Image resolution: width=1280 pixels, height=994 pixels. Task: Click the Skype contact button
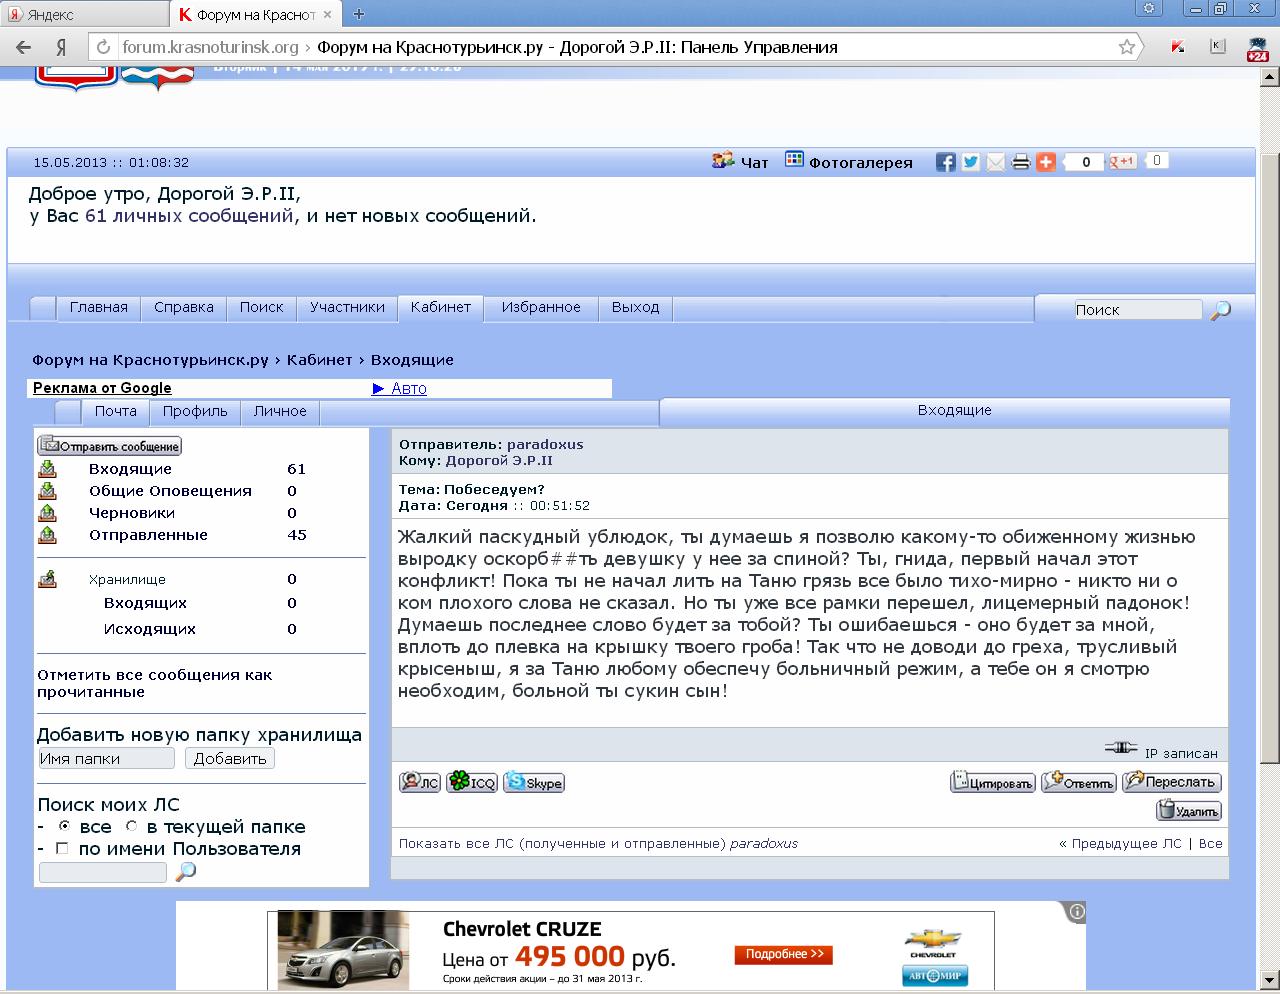[534, 783]
